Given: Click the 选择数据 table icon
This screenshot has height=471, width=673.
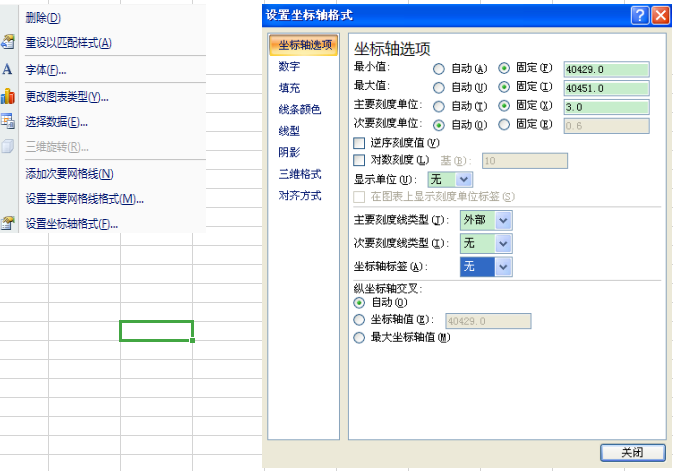Looking at the screenshot, I should pos(8,122).
